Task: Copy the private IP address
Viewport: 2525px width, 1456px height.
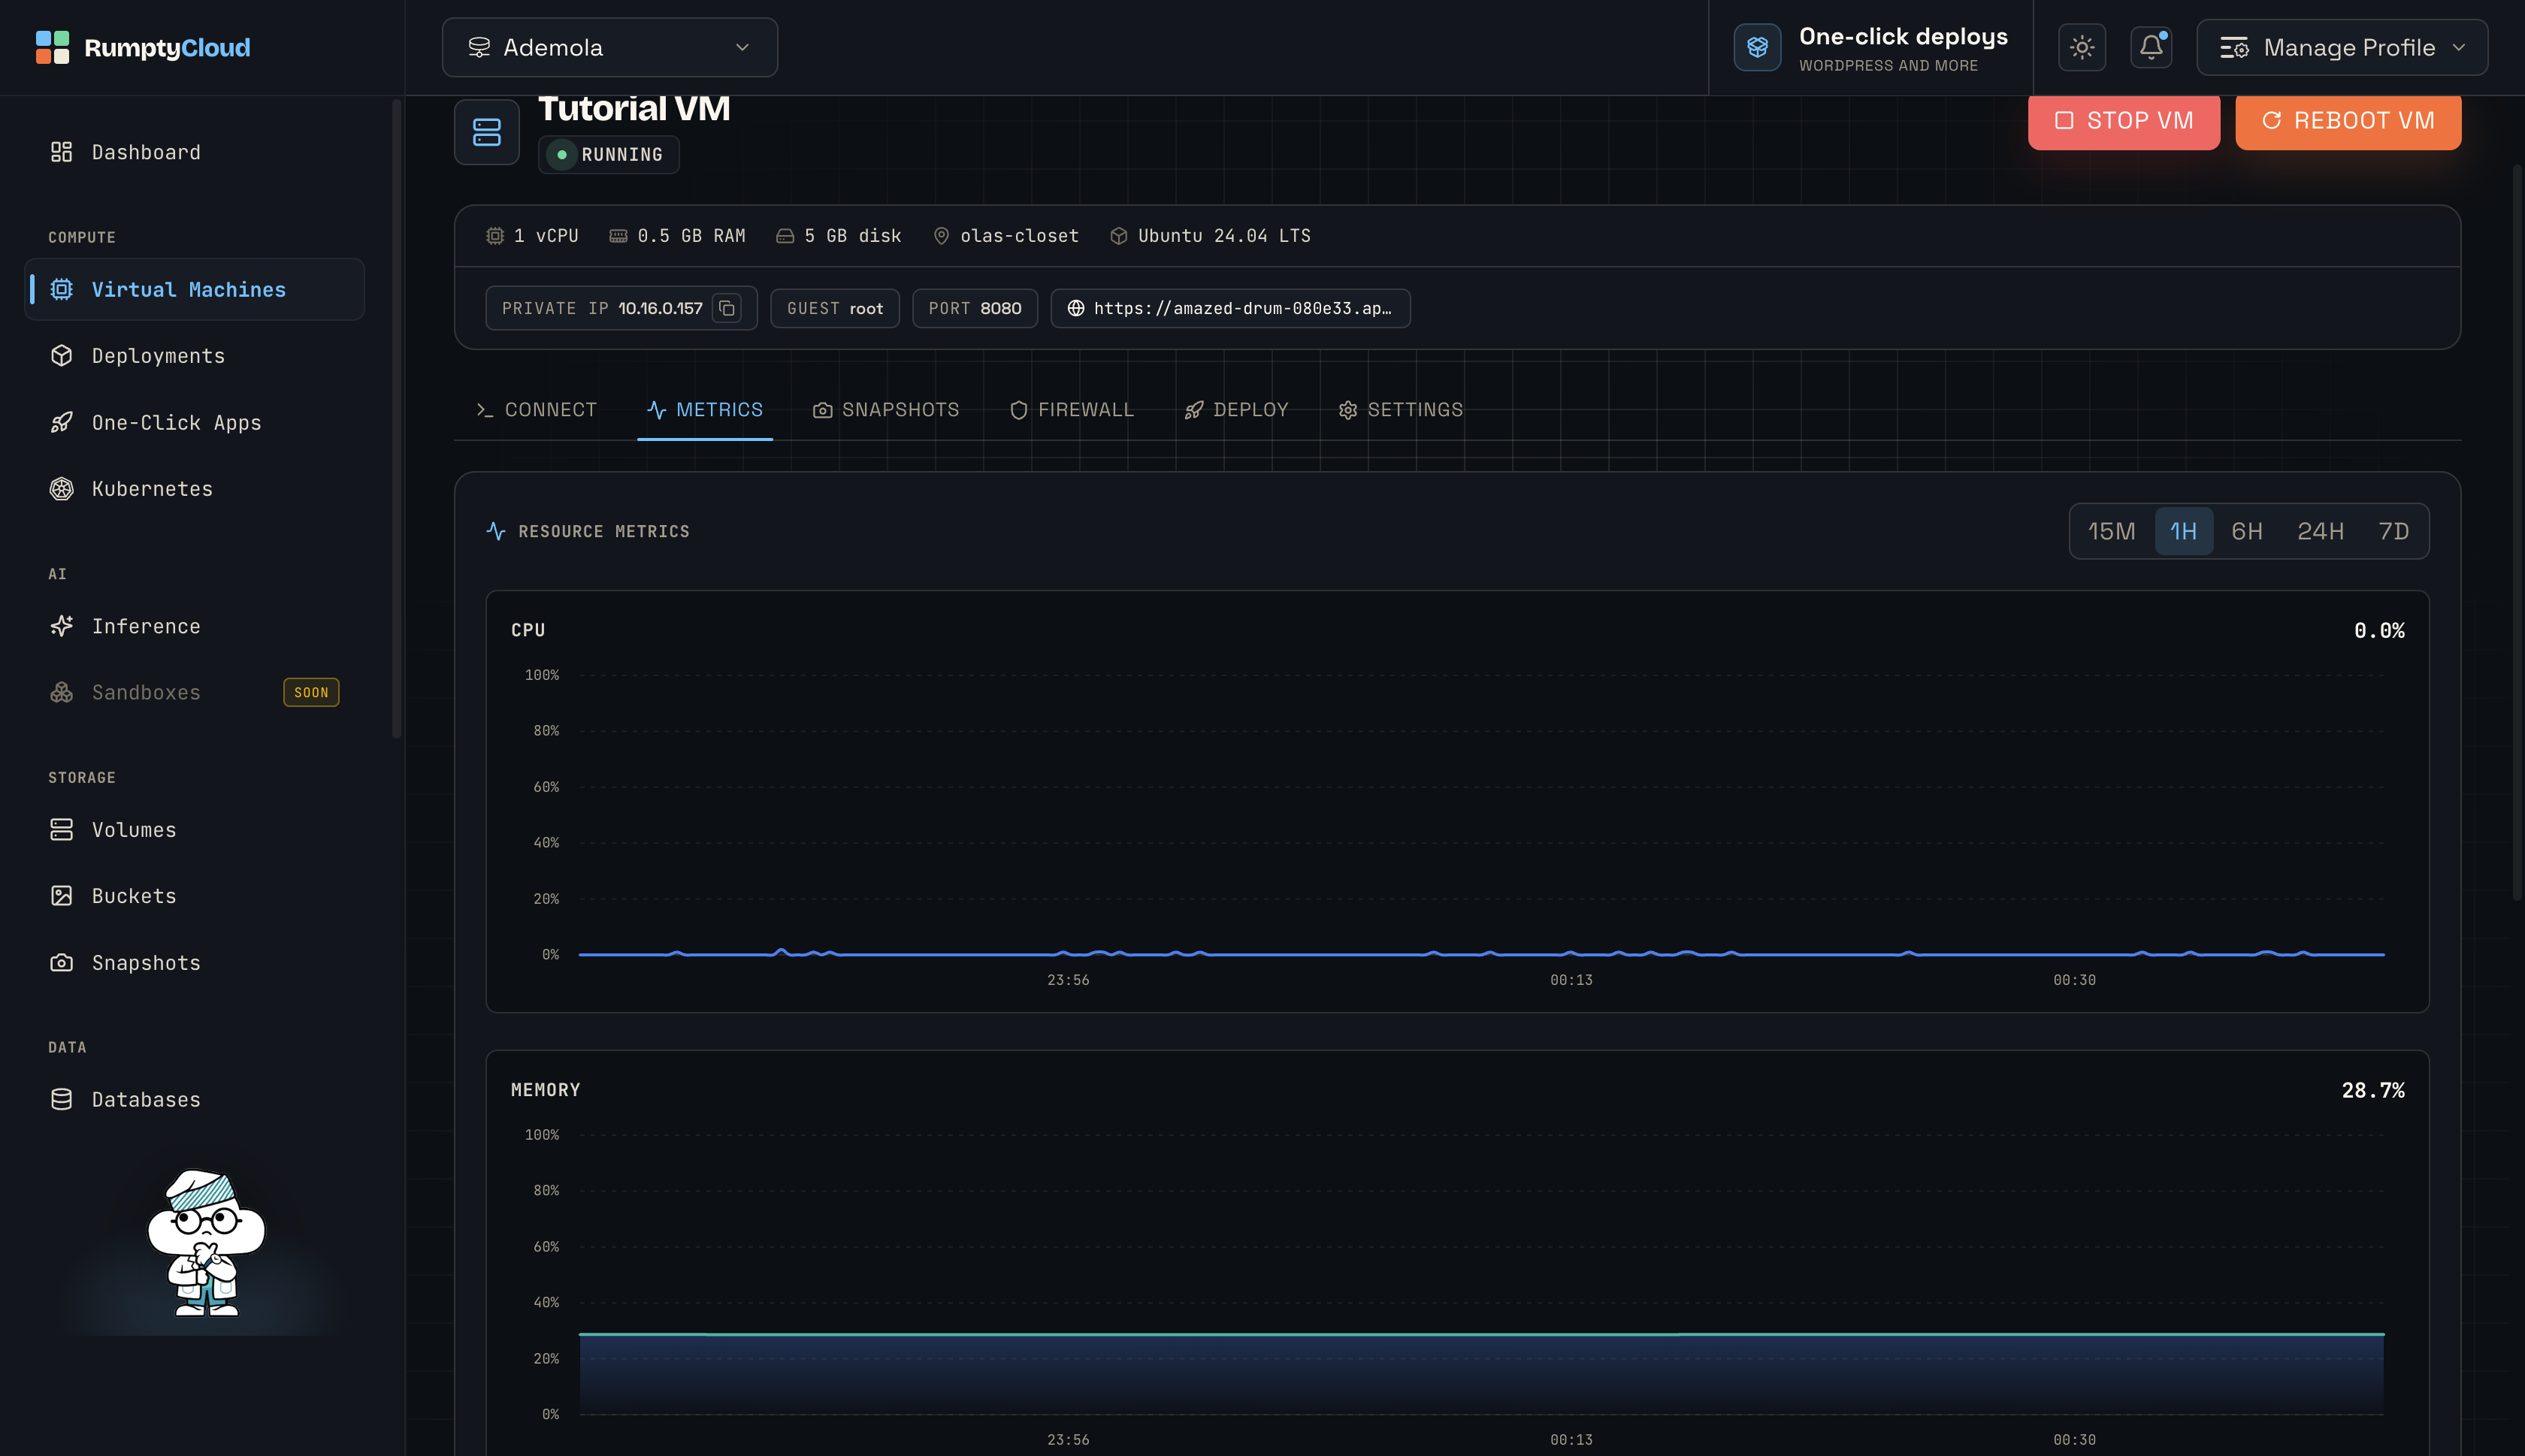Action: tap(727, 308)
